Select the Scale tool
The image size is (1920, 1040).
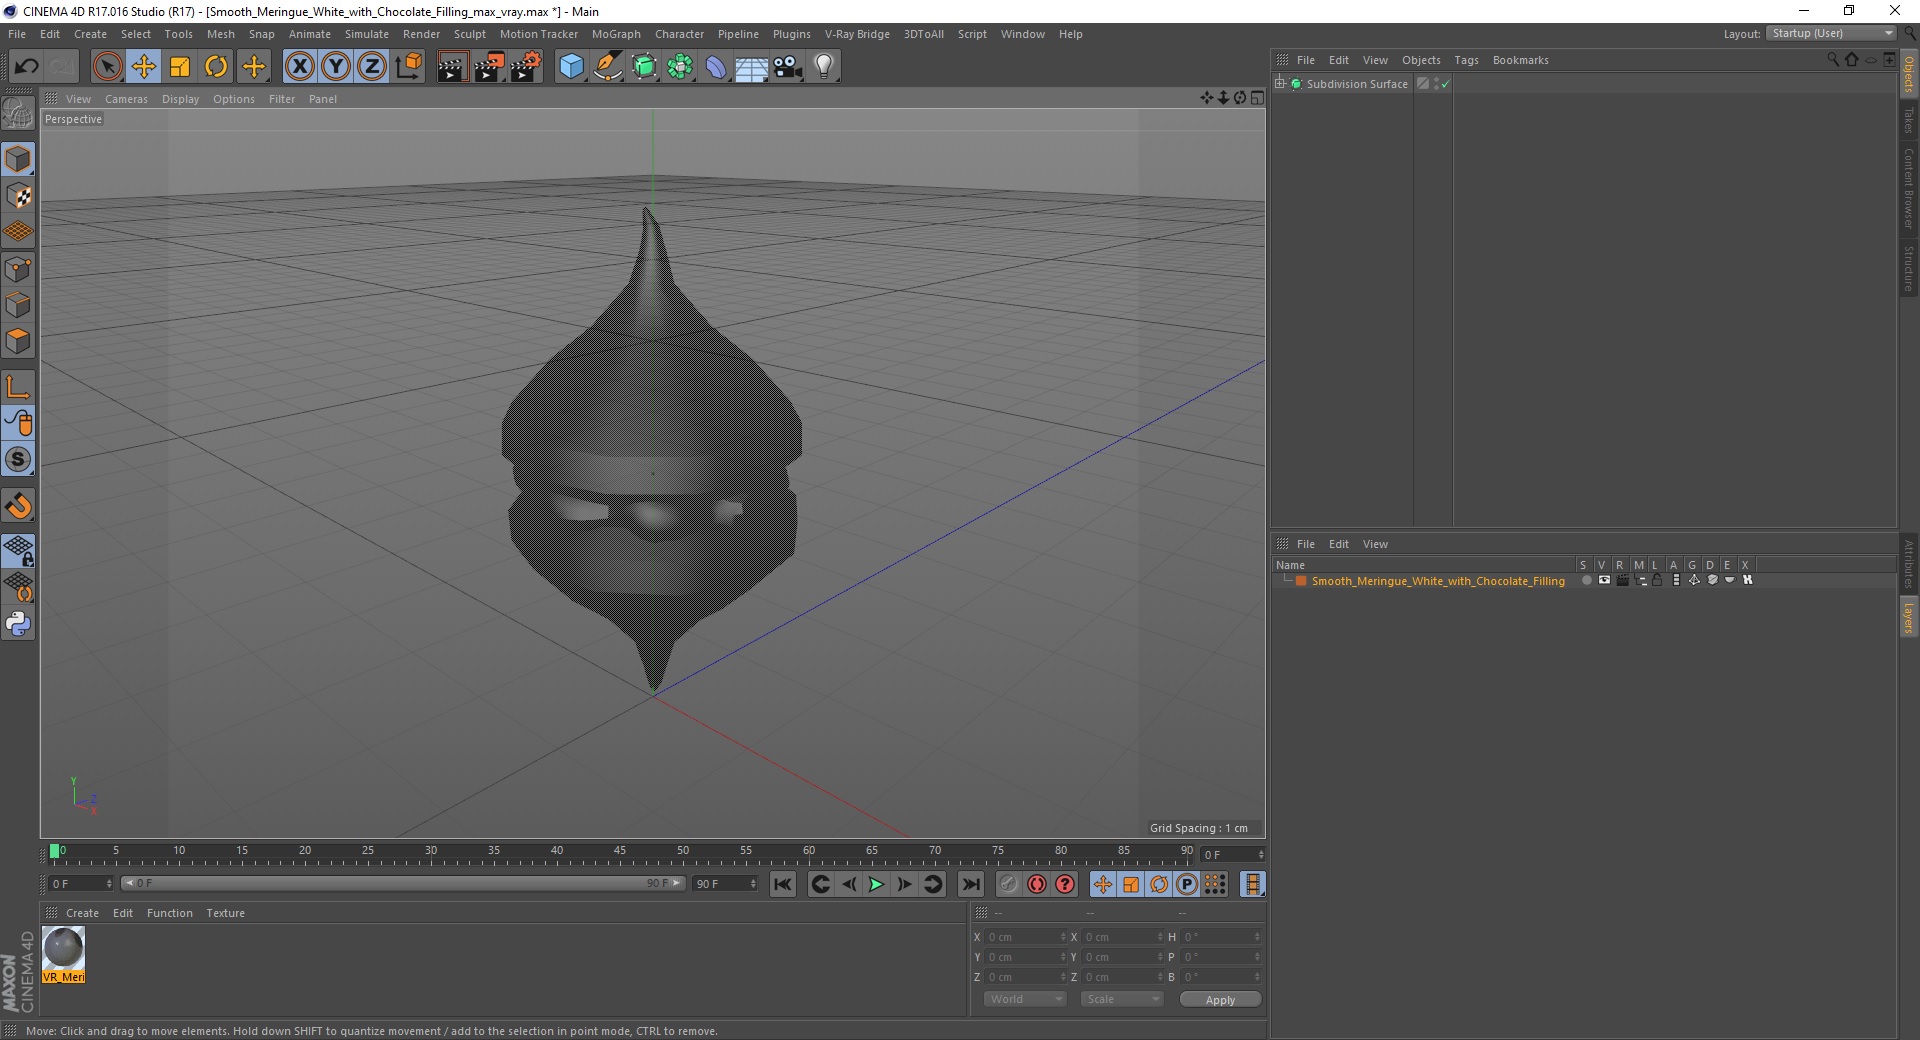[x=180, y=67]
